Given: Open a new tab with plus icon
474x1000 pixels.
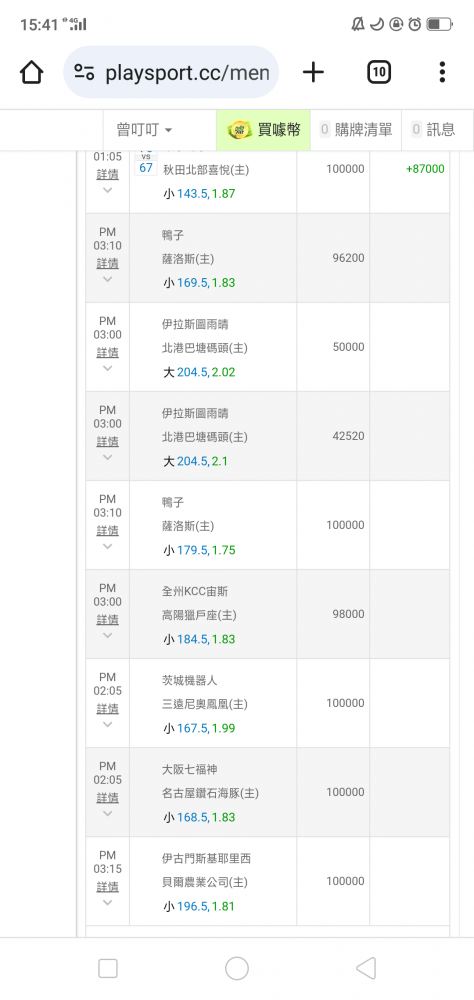Looking at the screenshot, I should (313, 72).
